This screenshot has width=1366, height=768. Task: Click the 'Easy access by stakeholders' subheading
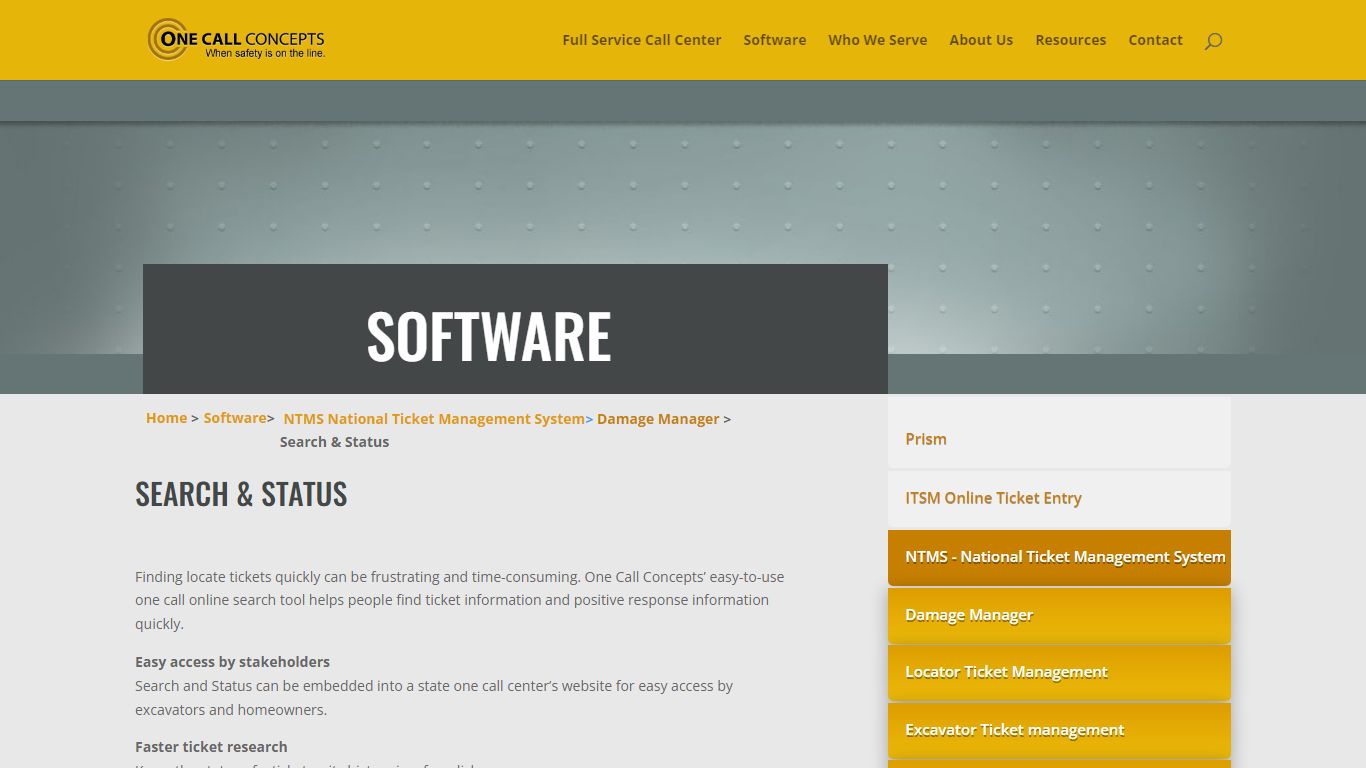[x=232, y=662]
